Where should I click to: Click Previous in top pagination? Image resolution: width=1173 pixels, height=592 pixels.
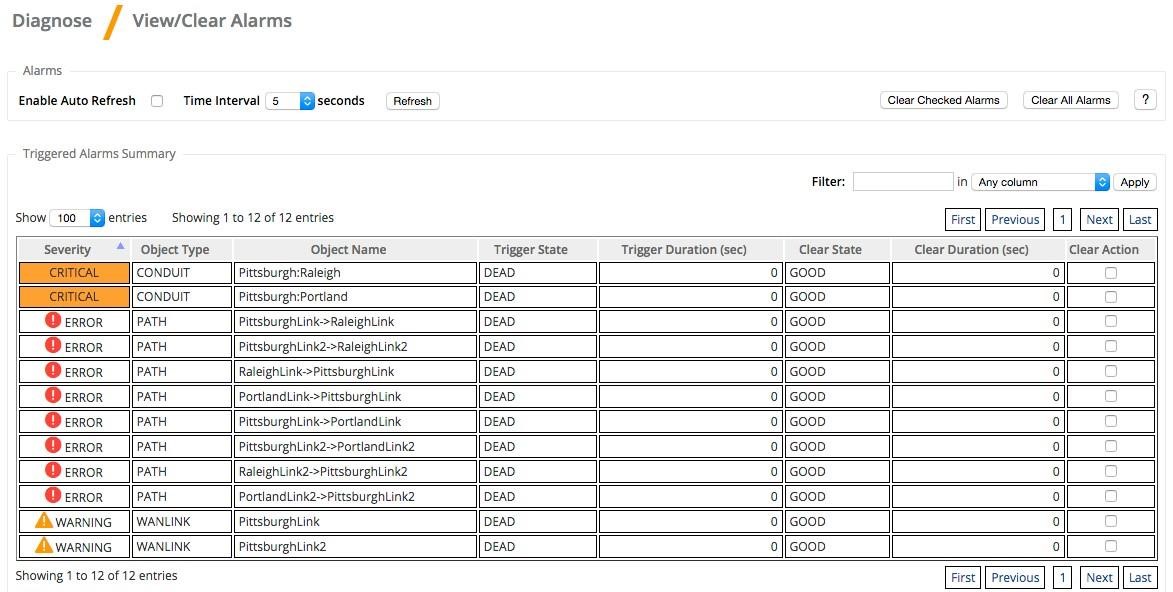pyautogui.click(x=1015, y=219)
